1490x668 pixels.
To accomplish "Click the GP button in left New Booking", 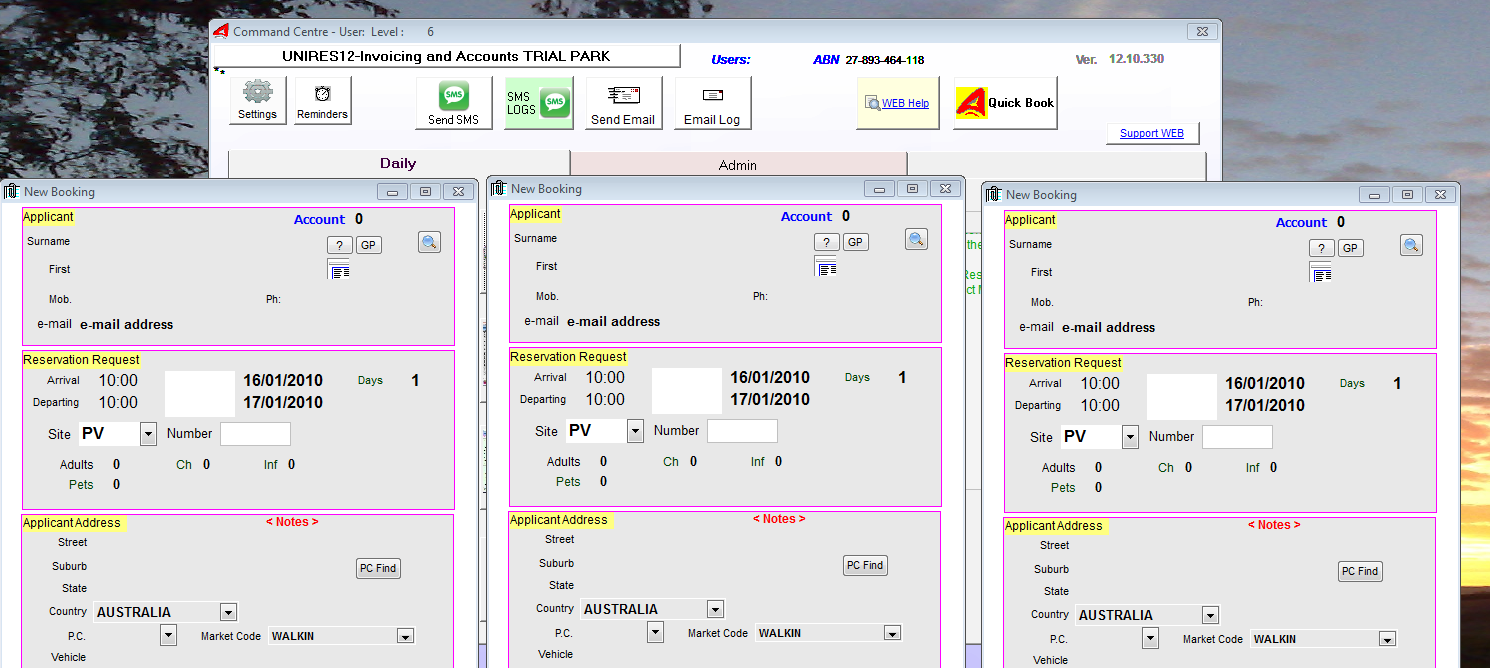I will click(369, 245).
